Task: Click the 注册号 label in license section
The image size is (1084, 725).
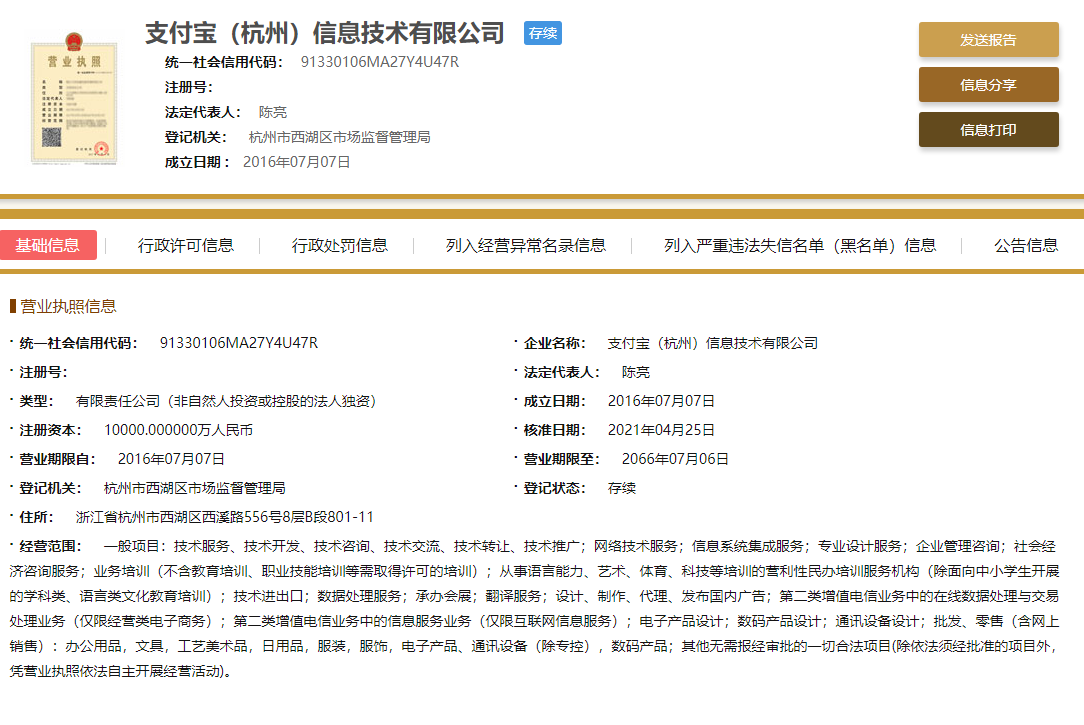Action: click(43, 372)
